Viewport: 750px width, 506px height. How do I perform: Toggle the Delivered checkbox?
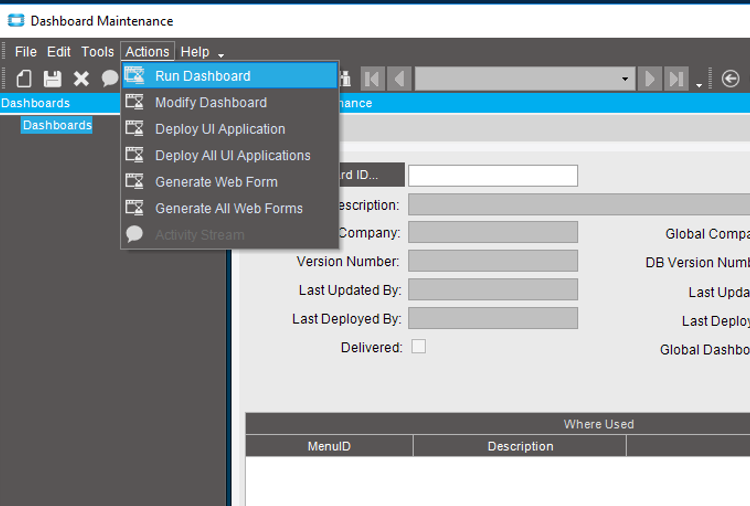(x=419, y=346)
